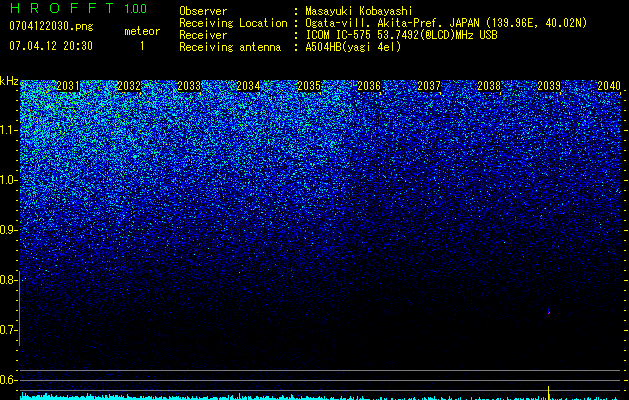This screenshot has width=629, height=400.
Task: Click the 'Receiving Location' label
Action: click(233, 23)
